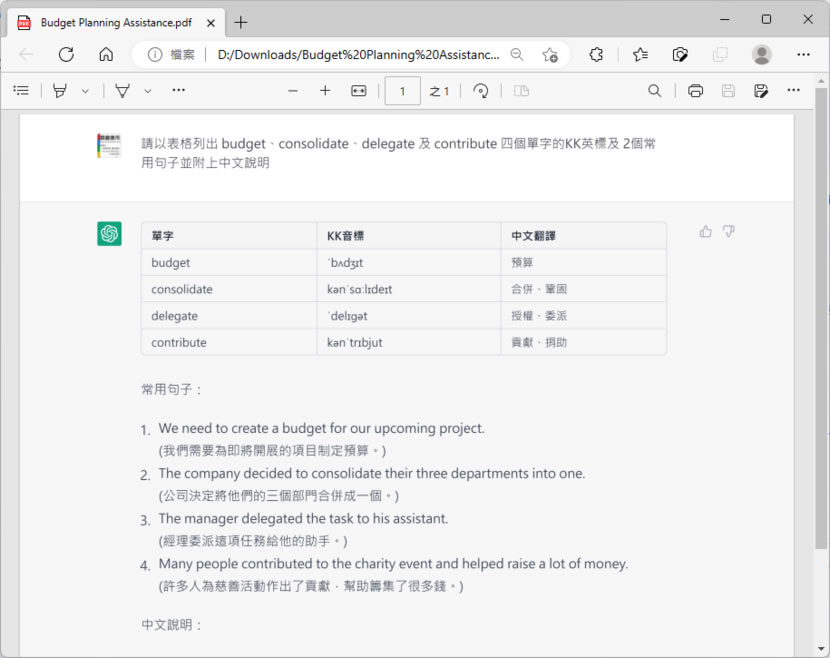Open more PDF toolbar settings at far right
The height and width of the screenshot is (658, 830).
point(793,91)
